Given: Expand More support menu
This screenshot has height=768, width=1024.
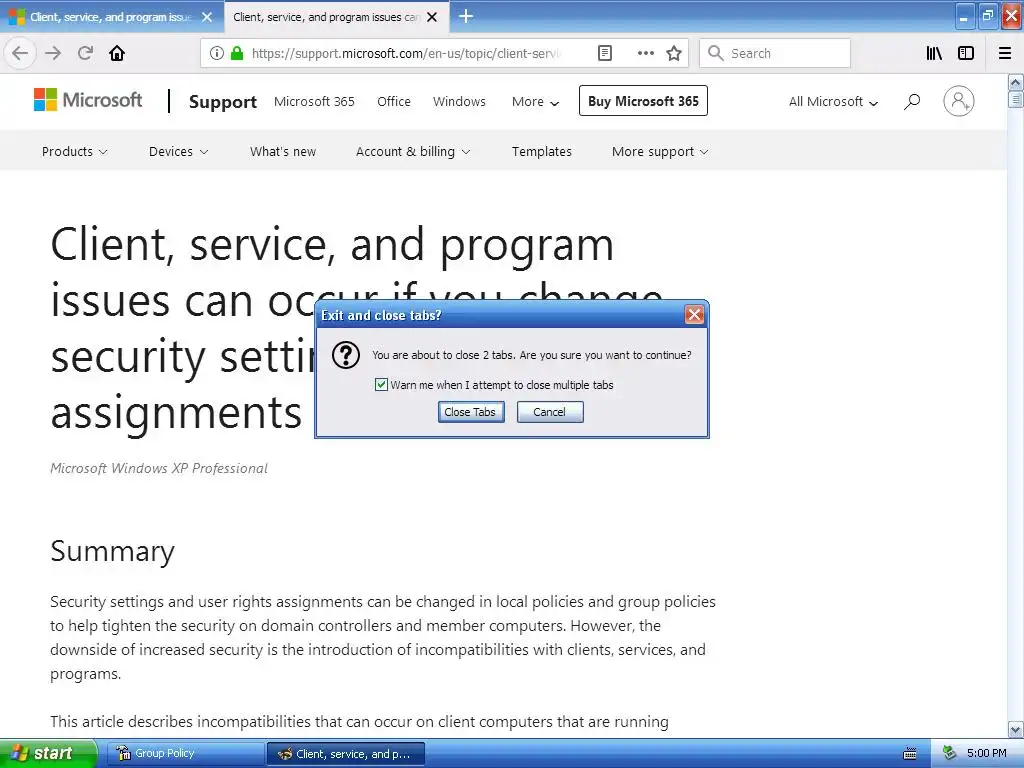Looking at the screenshot, I should click(x=660, y=152).
